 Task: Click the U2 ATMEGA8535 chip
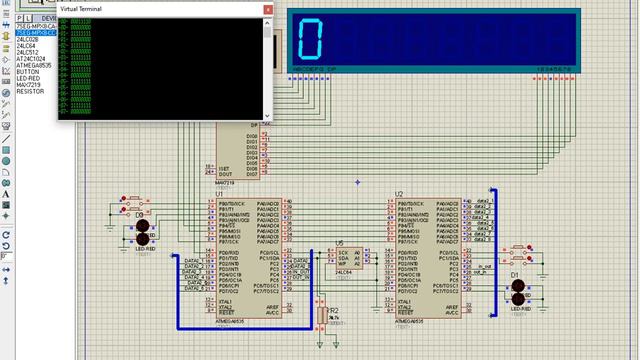[429, 258]
